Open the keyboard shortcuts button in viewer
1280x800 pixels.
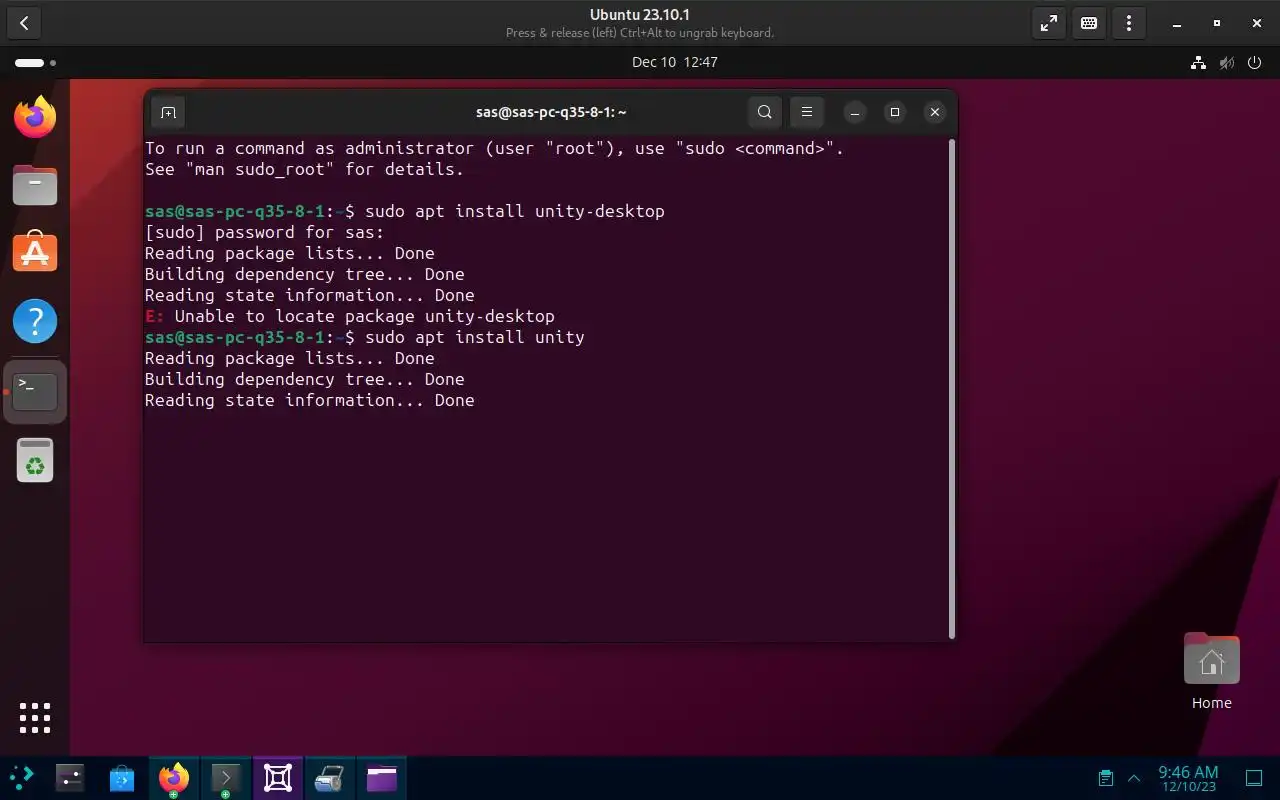click(1089, 23)
